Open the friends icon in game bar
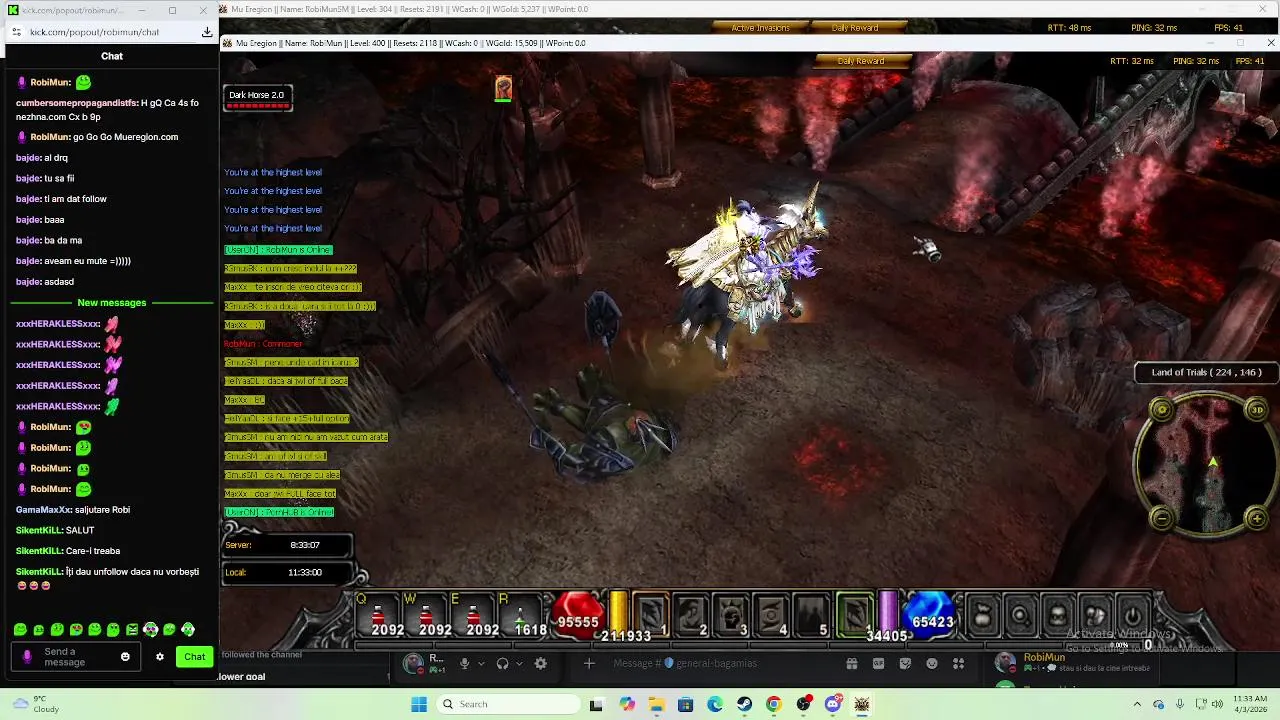 pos(1095,615)
